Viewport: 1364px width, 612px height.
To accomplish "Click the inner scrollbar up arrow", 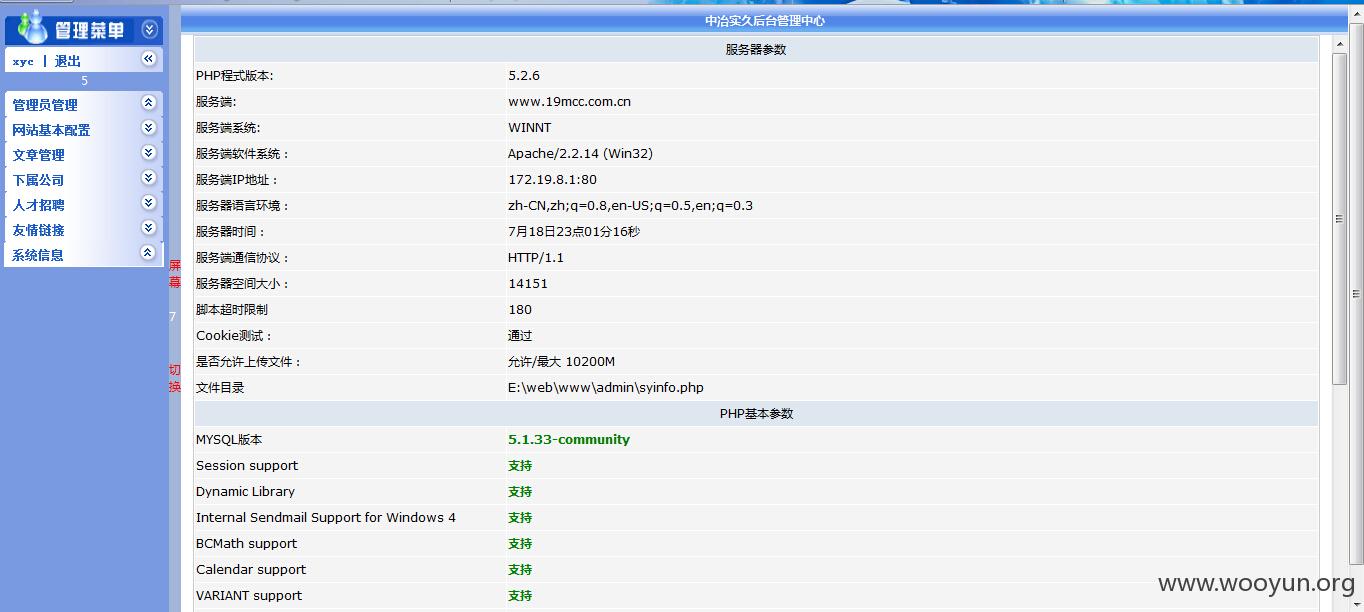I will pyautogui.click(x=1340, y=43).
